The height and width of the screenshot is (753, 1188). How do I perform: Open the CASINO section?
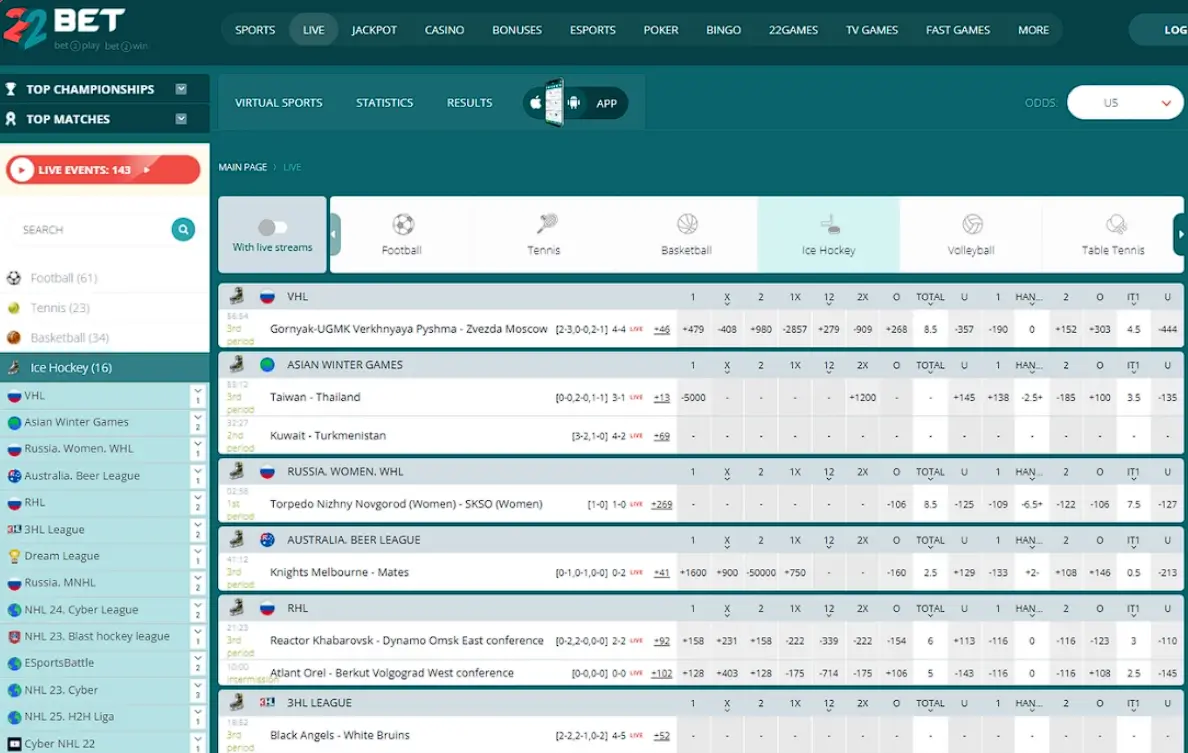click(444, 29)
